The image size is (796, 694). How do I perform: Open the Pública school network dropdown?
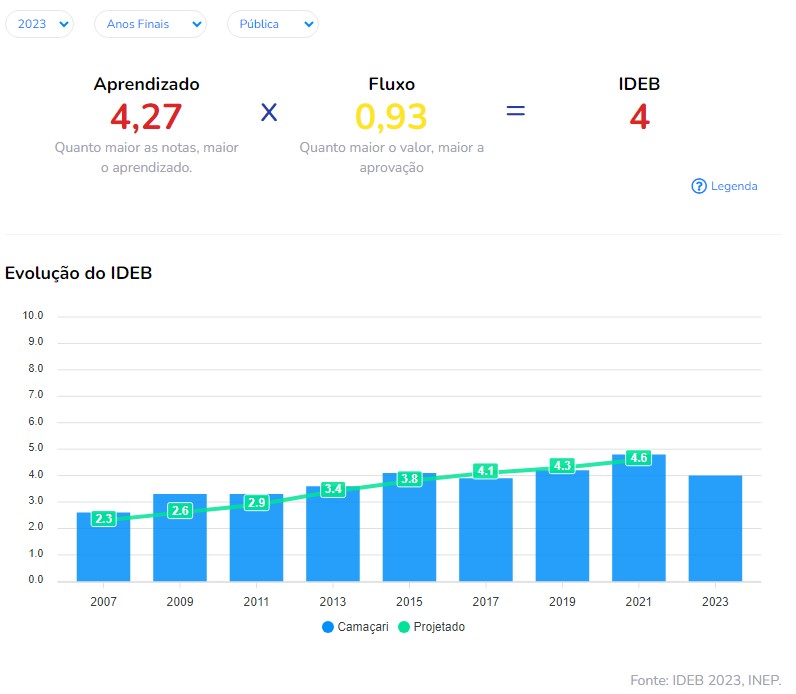click(272, 24)
